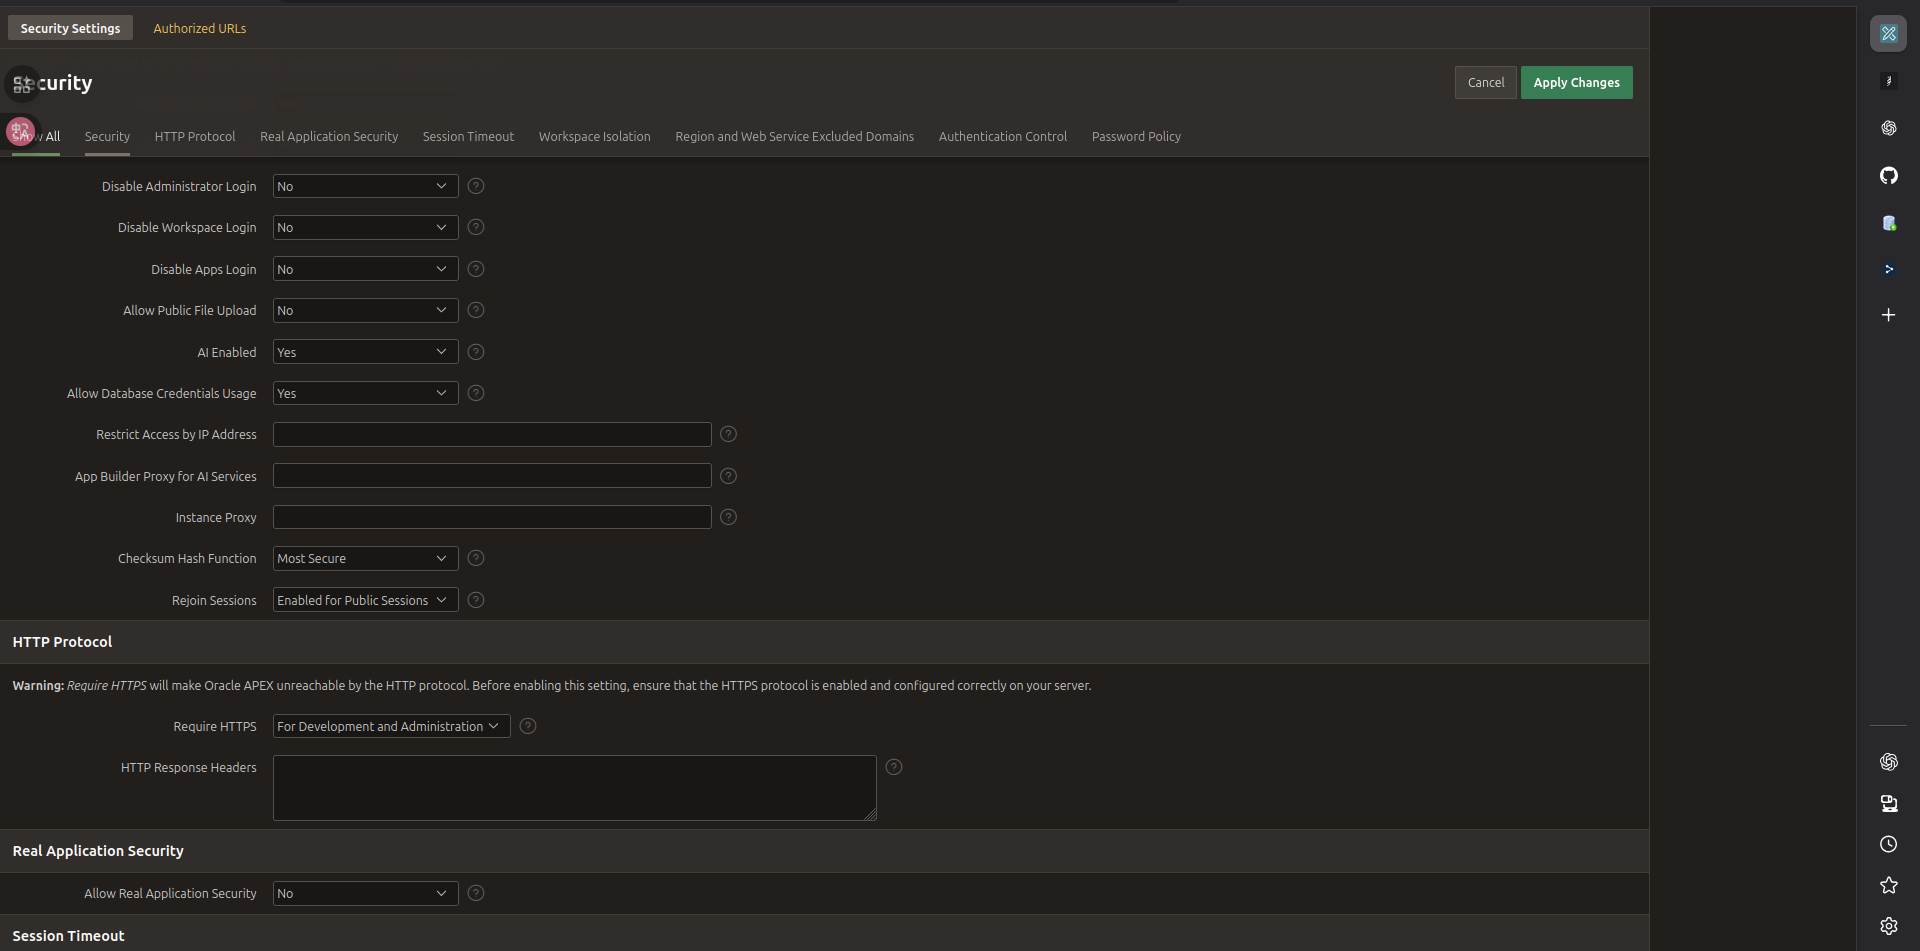Show help for Disable Administrator Login

pyautogui.click(x=476, y=186)
